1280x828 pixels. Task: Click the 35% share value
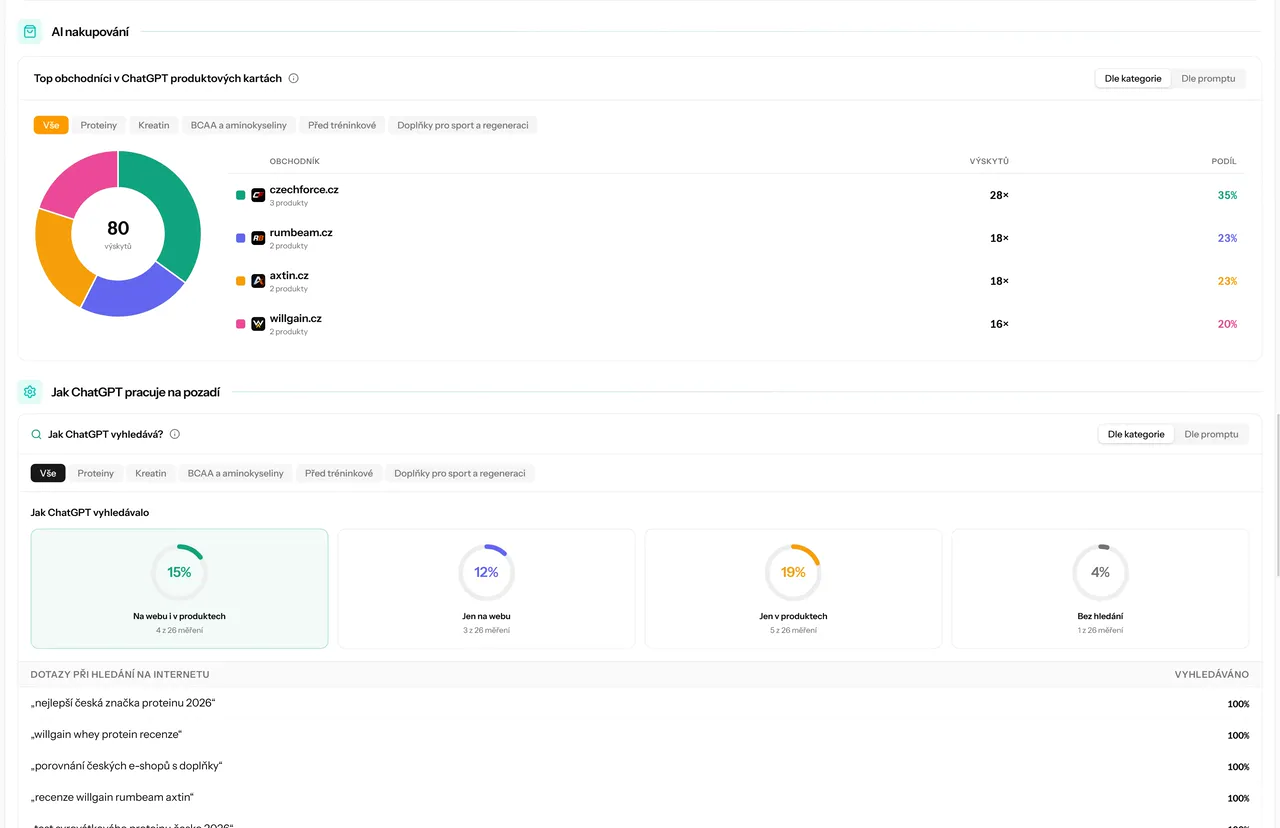pos(1227,195)
